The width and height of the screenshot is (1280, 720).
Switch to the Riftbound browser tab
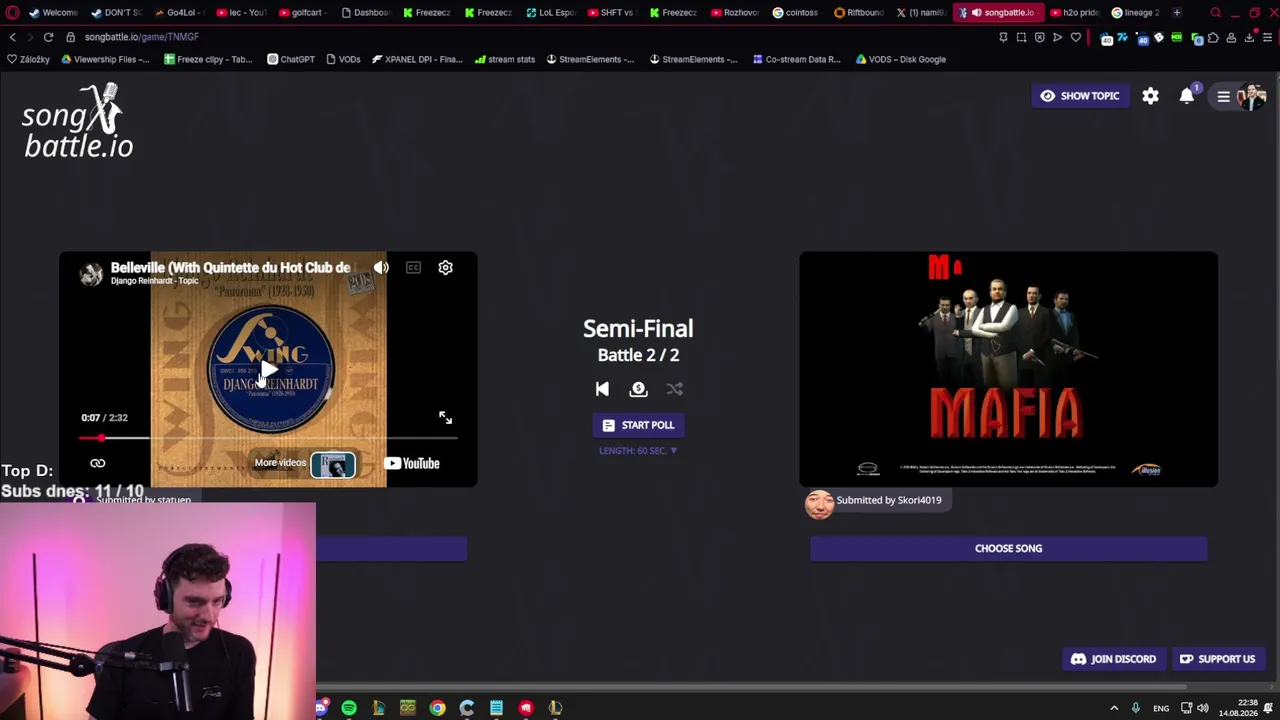[x=858, y=13]
